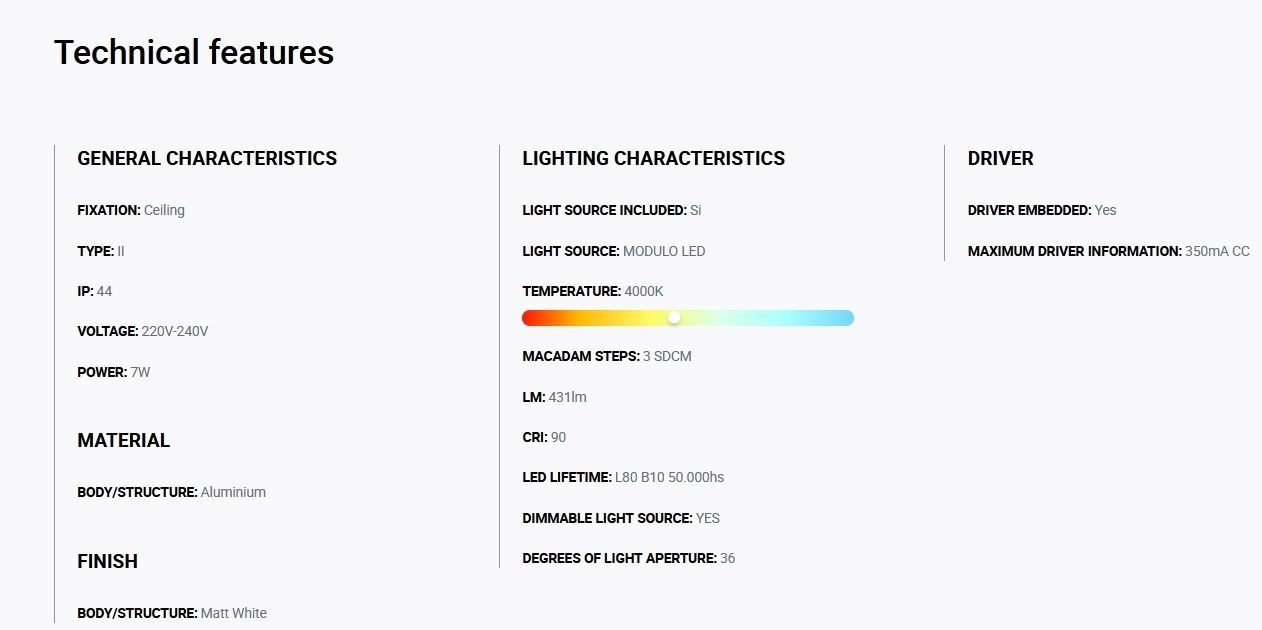
Task: Click the Light Source MODULO LED entry
Action: 614,251
